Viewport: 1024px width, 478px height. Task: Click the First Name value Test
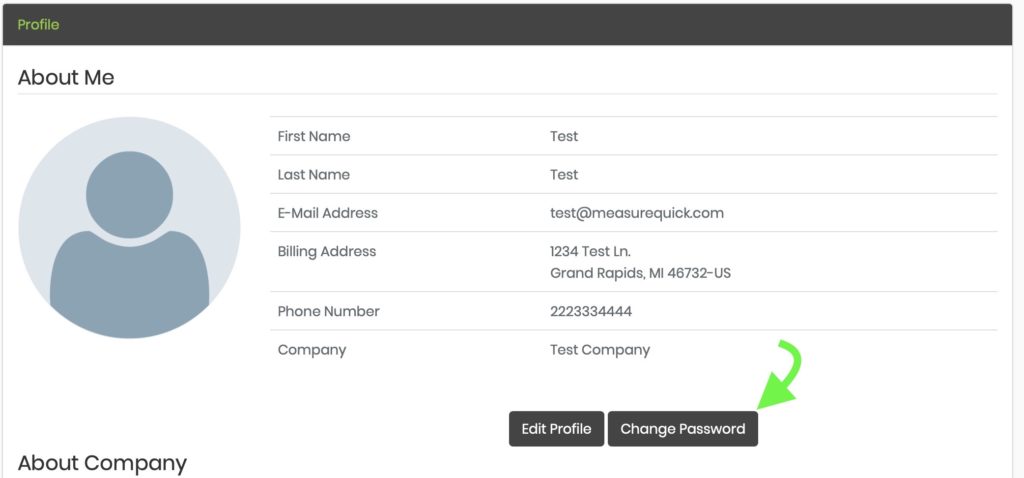point(564,136)
